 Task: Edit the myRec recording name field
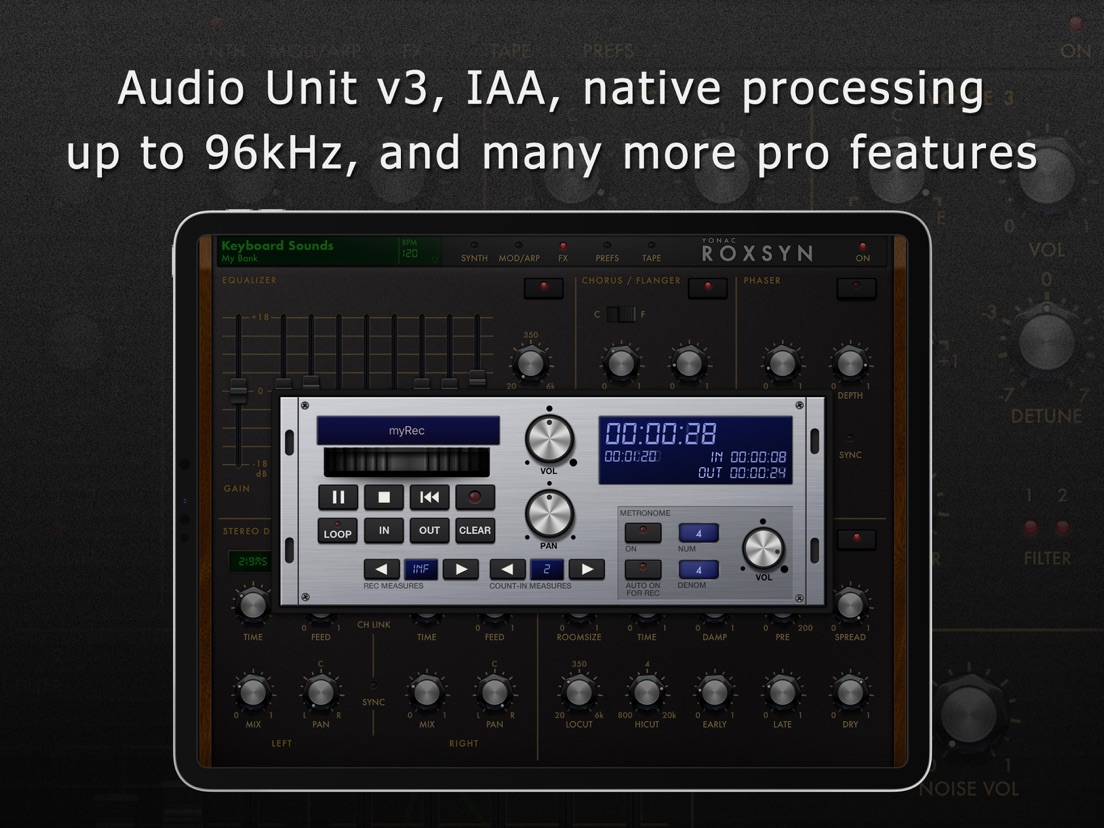click(x=408, y=430)
